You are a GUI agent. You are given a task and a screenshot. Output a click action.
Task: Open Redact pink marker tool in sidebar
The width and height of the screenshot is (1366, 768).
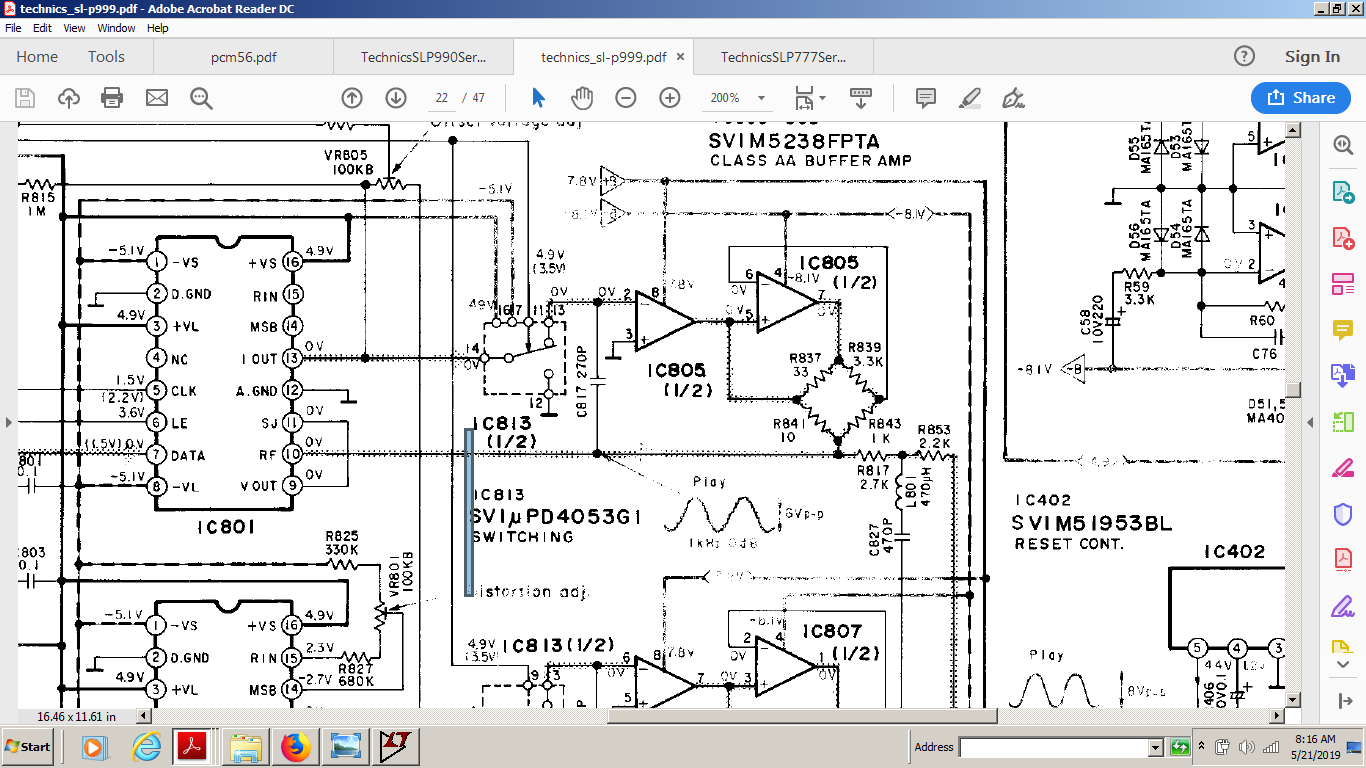[x=1342, y=467]
